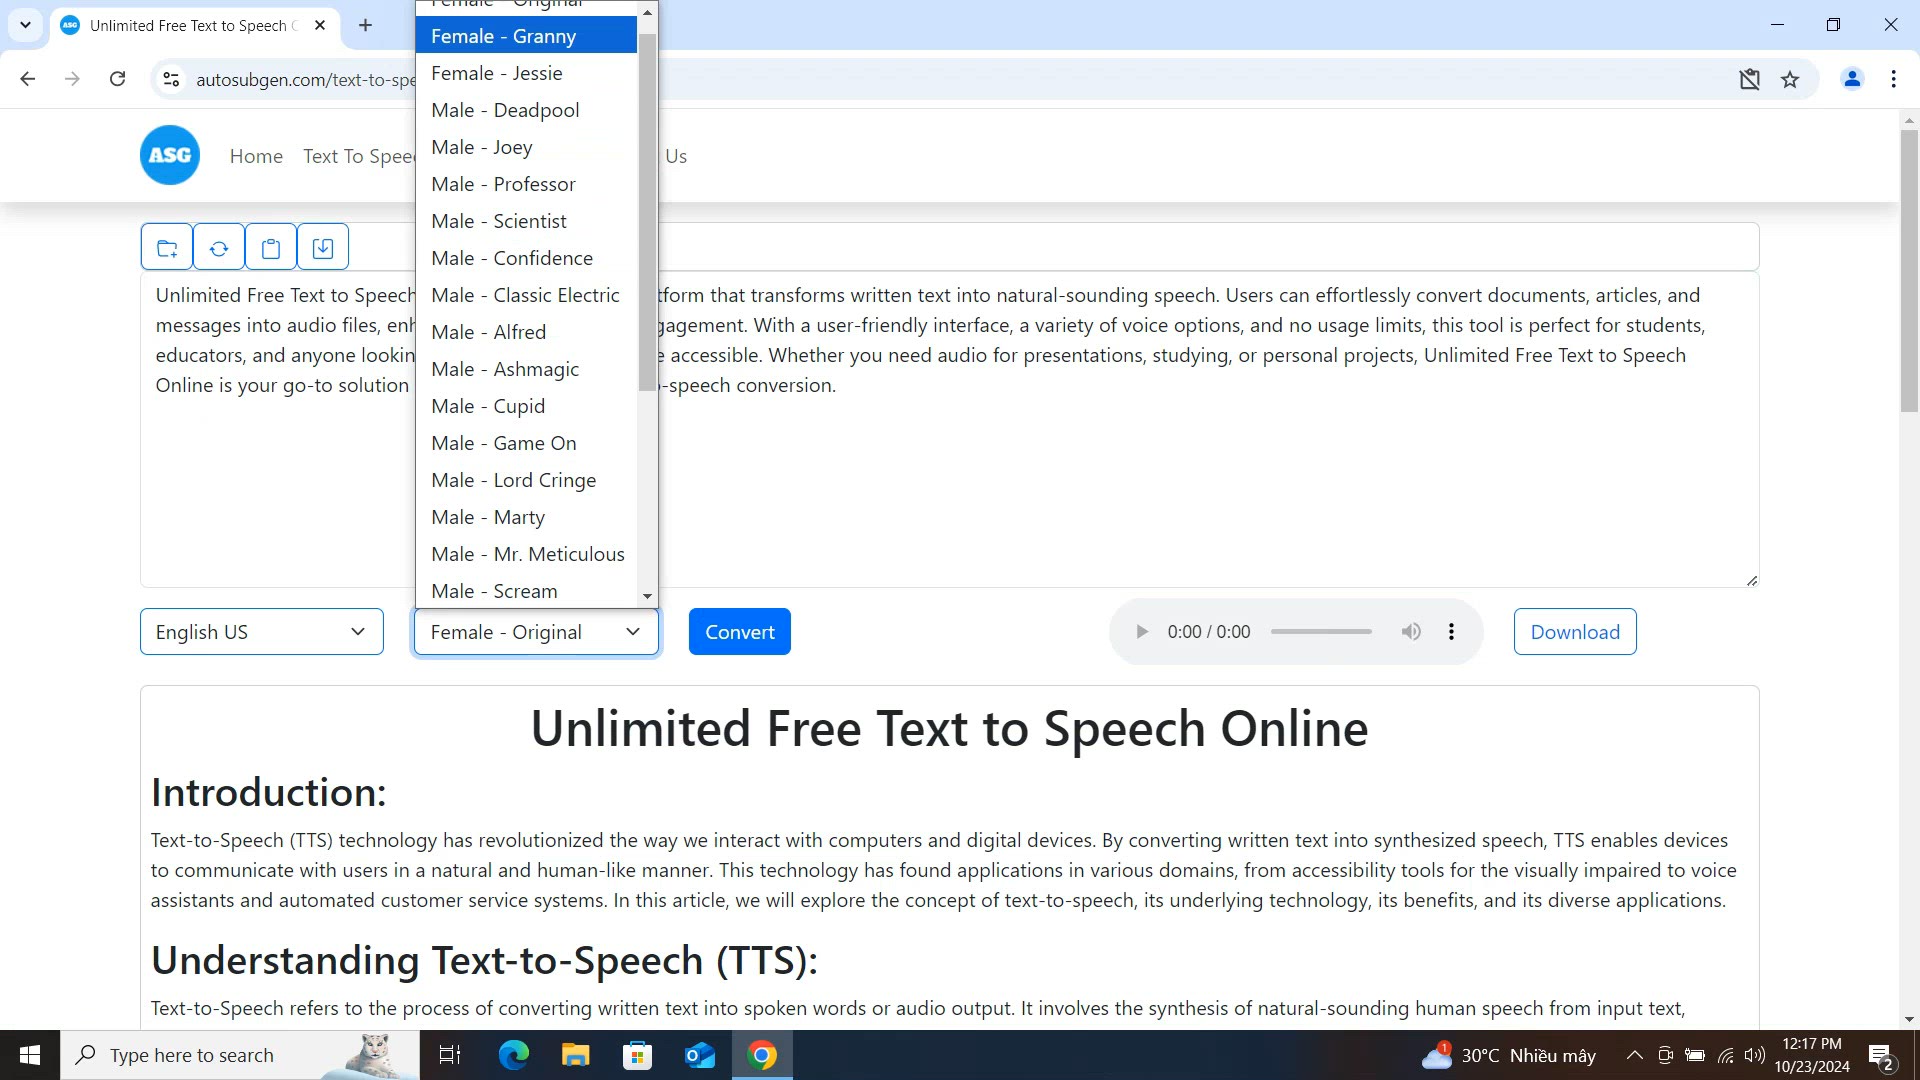Screen dimensions: 1920x1080
Task: Pick Male - Professor voice
Action: coord(526,184)
